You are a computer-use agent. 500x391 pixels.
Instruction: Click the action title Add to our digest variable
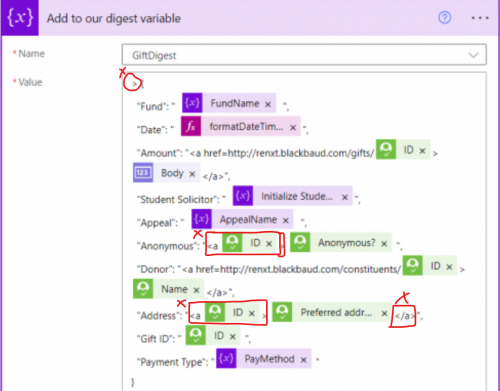coord(114,18)
